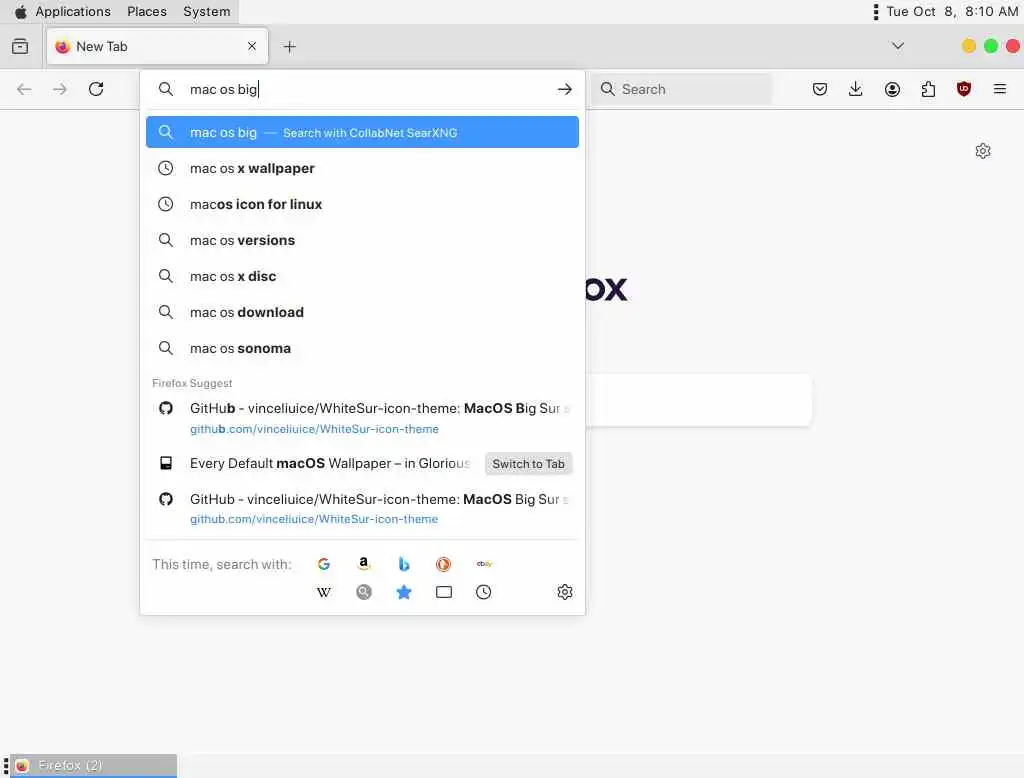The width and height of the screenshot is (1024, 778).
Task: Click the Tue Oct 8 clock
Action: (x=952, y=11)
